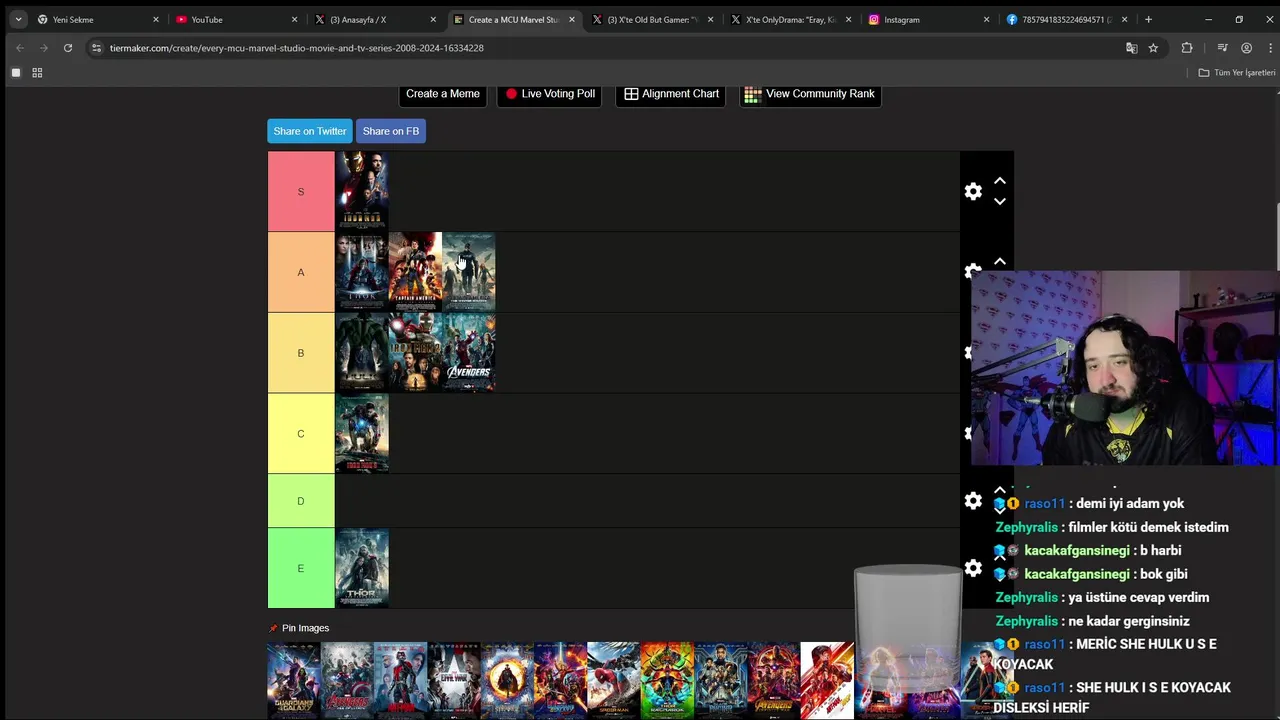Image resolution: width=1280 pixels, height=720 pixels.
Task: Click the light orange B tier label
Action: (x=301, y=353)
